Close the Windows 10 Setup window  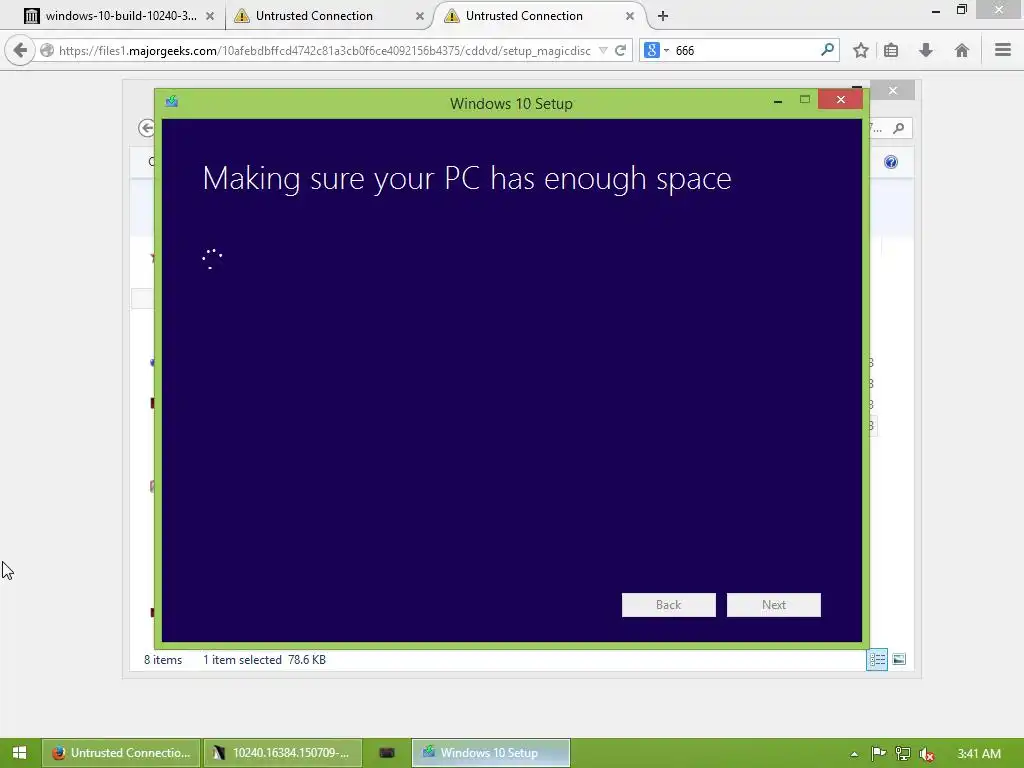click(840, 99)
